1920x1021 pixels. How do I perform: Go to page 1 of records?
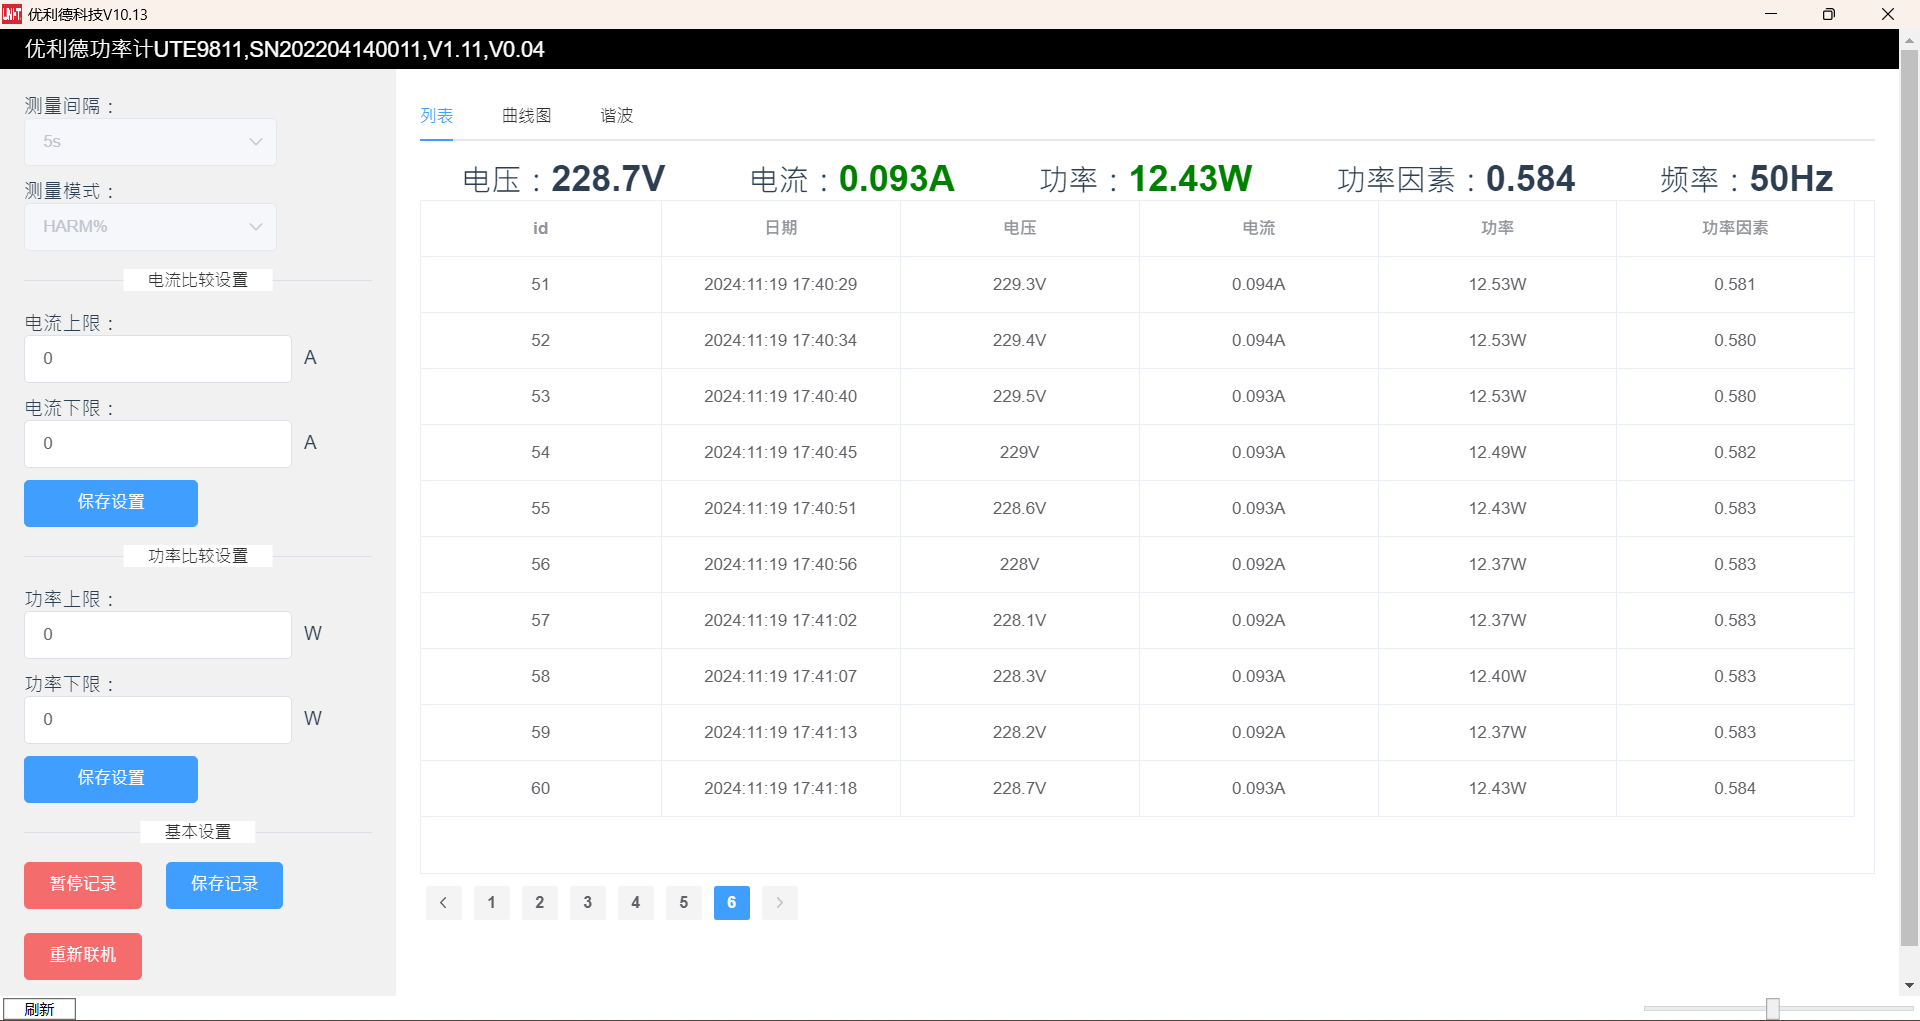point(491,902)
